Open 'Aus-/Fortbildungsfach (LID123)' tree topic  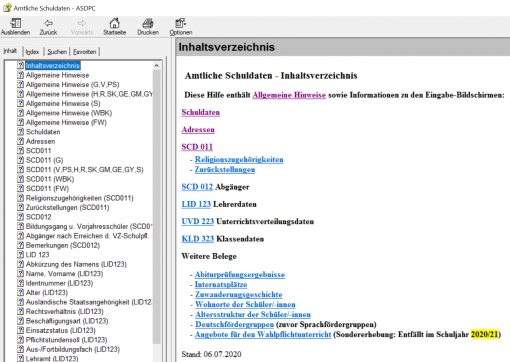pos(73,349)
